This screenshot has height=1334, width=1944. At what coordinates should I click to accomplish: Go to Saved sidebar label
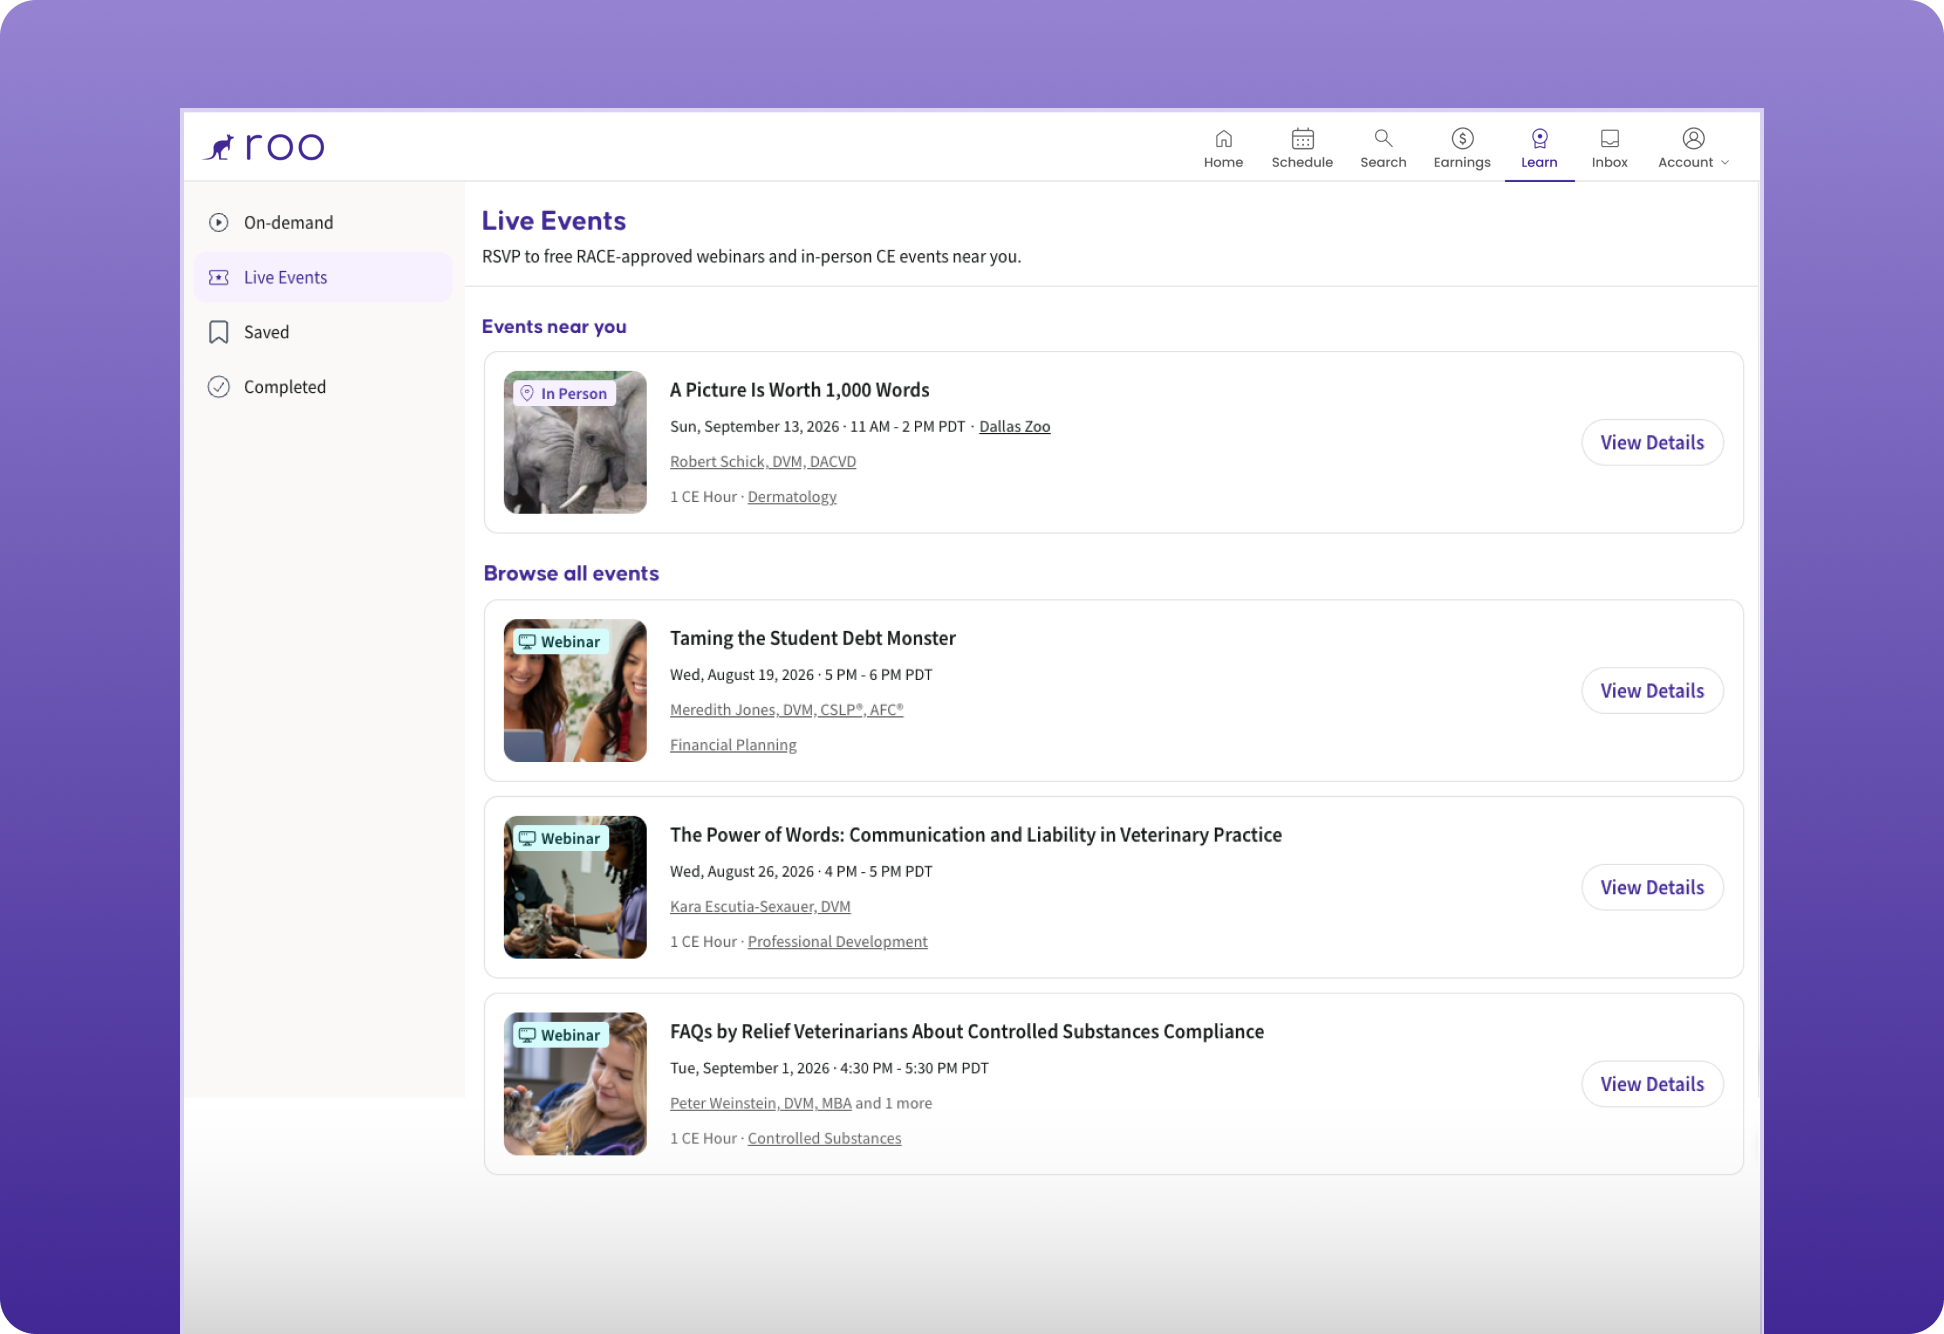[266, 332]
